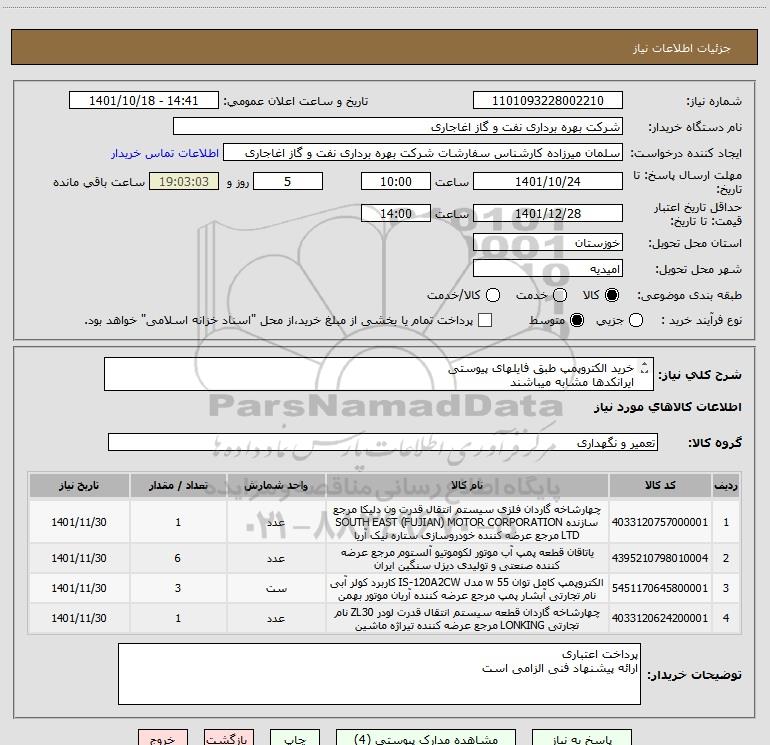Click item code 403312075700​0001
770x745 pixels.
(660, 522)
